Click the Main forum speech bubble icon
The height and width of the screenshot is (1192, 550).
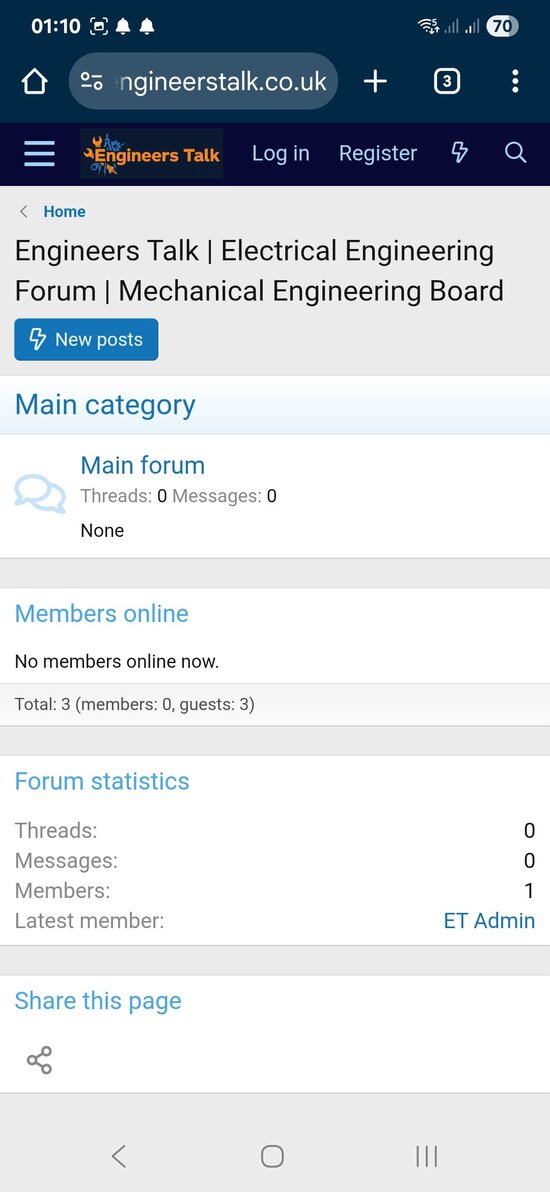click(40, 494)
